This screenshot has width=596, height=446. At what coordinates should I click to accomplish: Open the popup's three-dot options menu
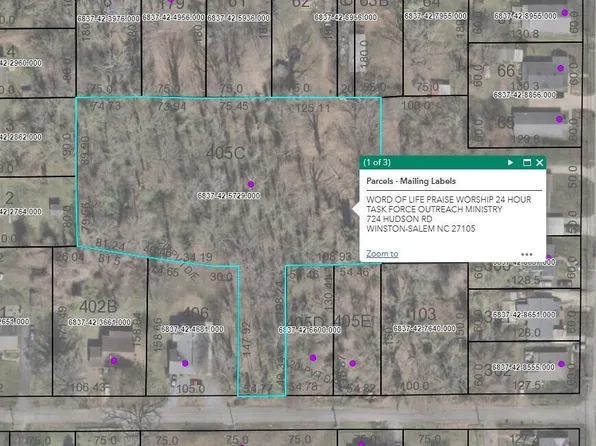527,254
